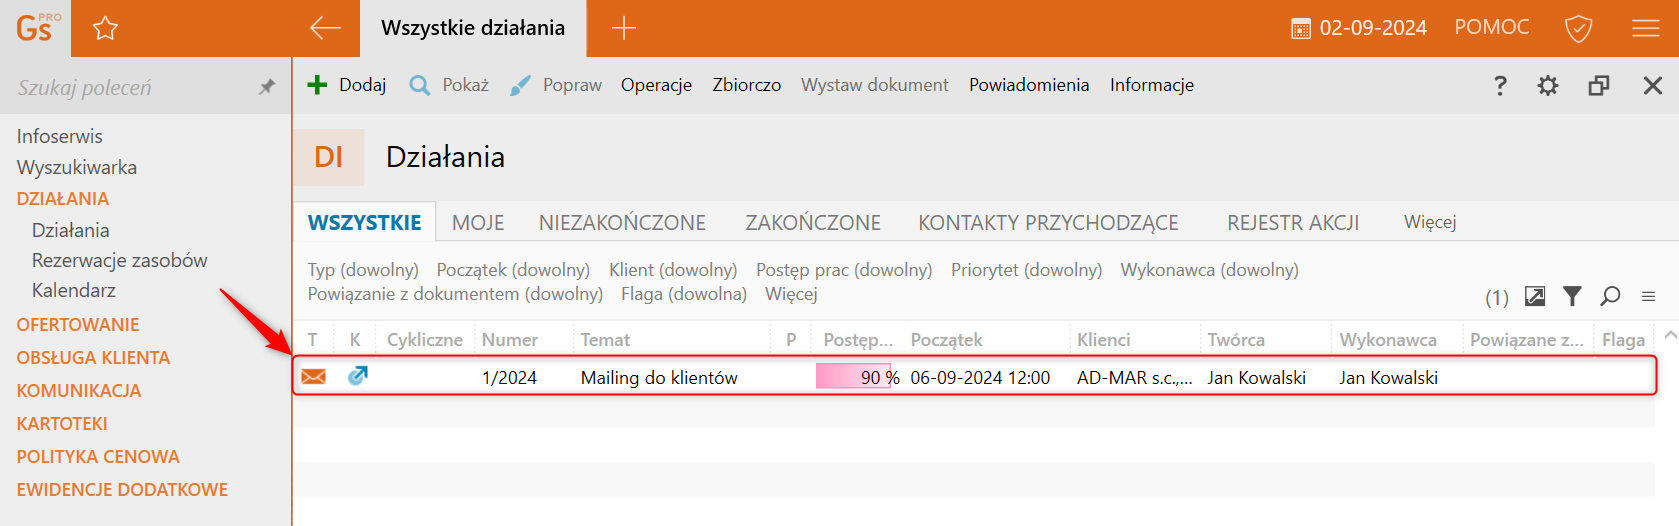Open Kalendarz in the sidebar
Viewport: 1679px width, 526px height.
(74, 290)
